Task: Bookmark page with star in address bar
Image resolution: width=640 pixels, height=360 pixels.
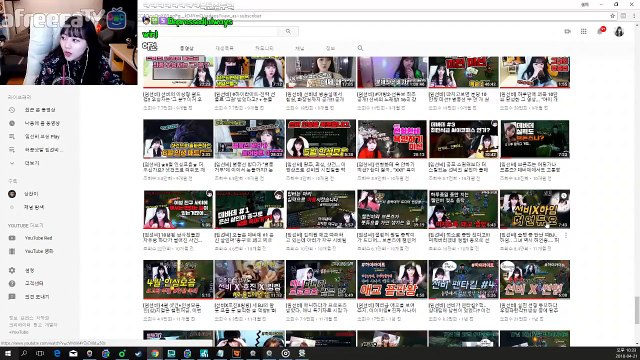Action: pos(612,16)
